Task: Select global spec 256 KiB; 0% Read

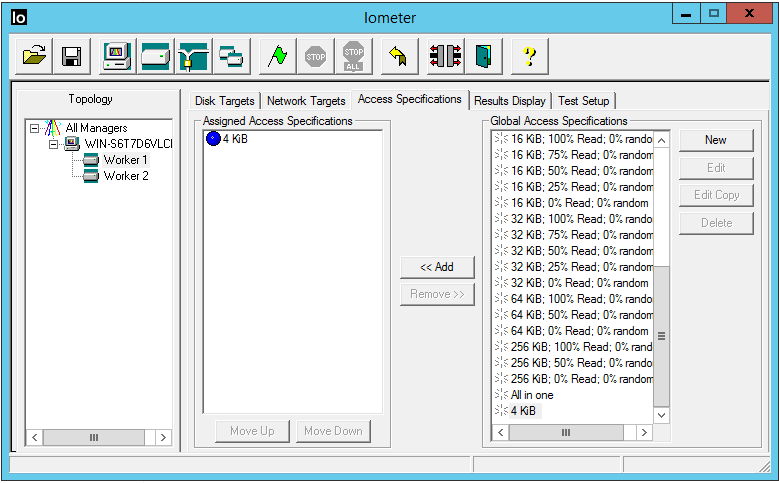Action: point(581,379)
